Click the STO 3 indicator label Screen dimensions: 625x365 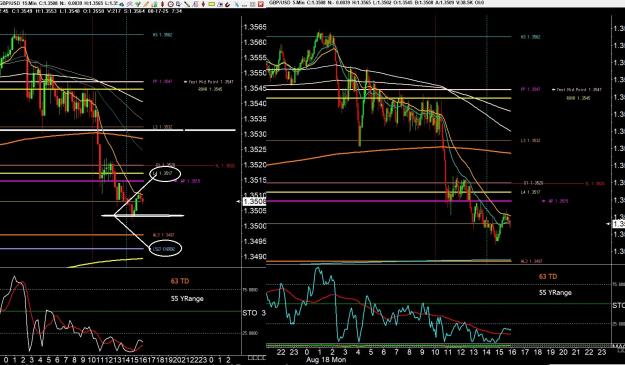point(254,313)
